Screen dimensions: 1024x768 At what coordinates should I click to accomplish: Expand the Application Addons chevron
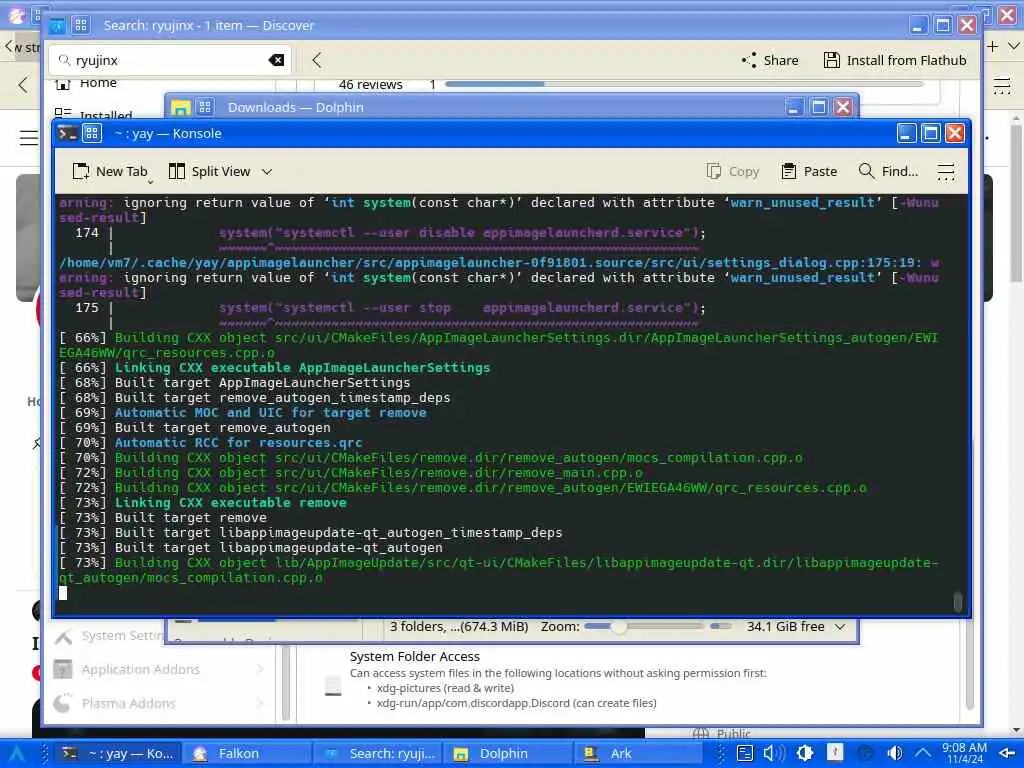260,669
